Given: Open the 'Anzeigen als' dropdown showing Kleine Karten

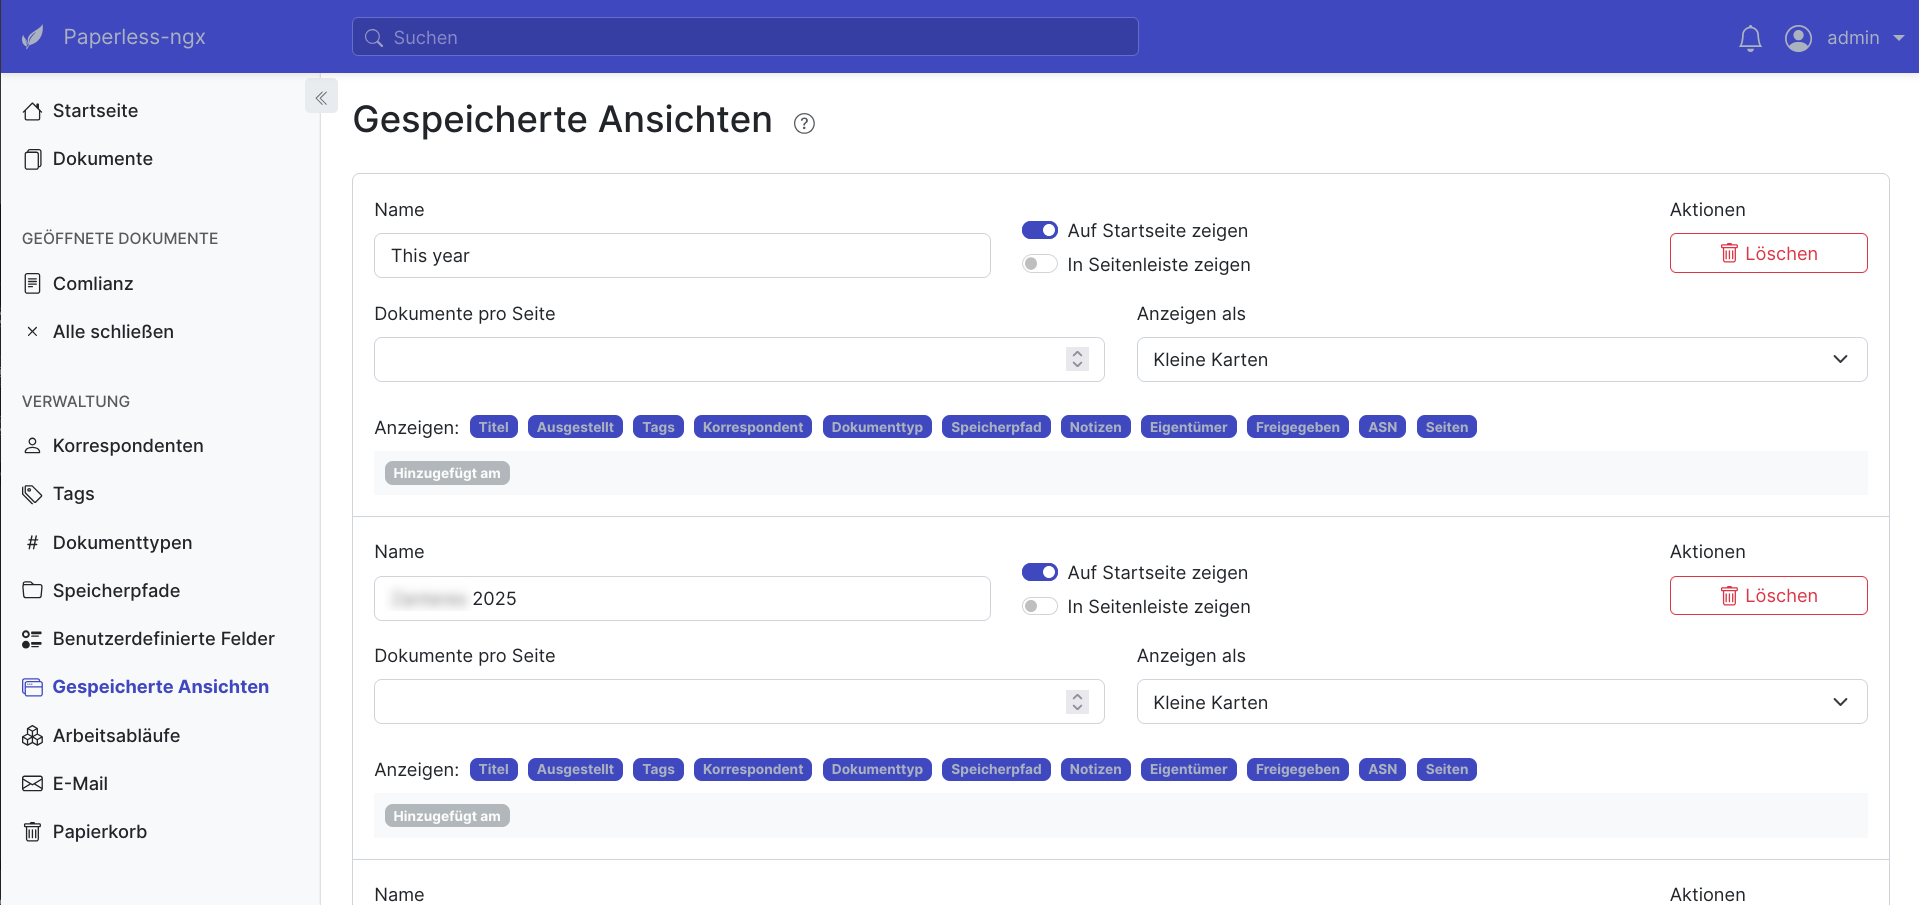Looking at the screenshot, I should click(1500, 359).
